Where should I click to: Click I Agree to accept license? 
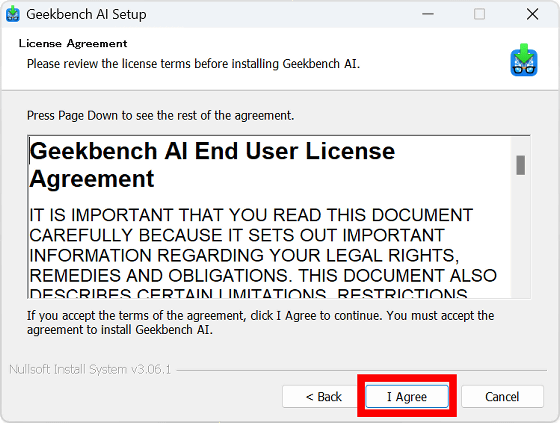click(x=407, y=396)
